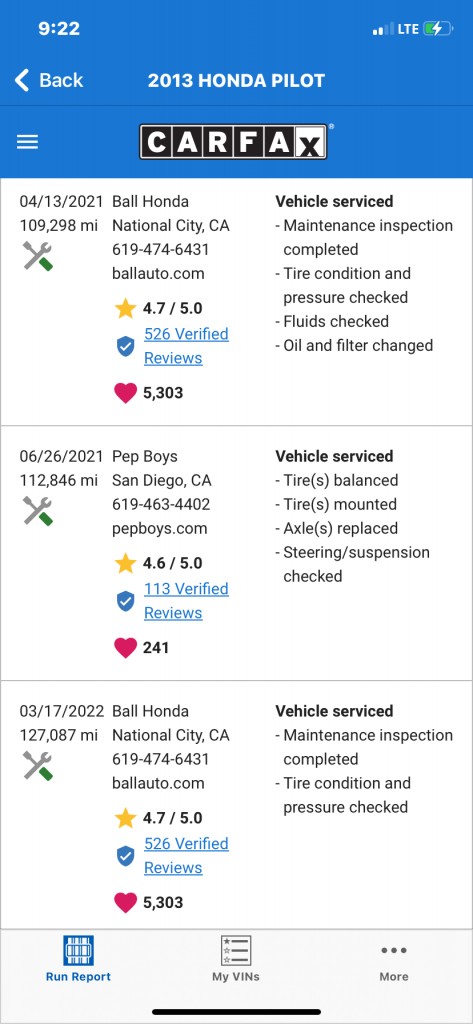This screenshot has height=1024, width=473.
Task: Tap the wrench service icon for 06/26/2021
Action: (x=38, y=511)
